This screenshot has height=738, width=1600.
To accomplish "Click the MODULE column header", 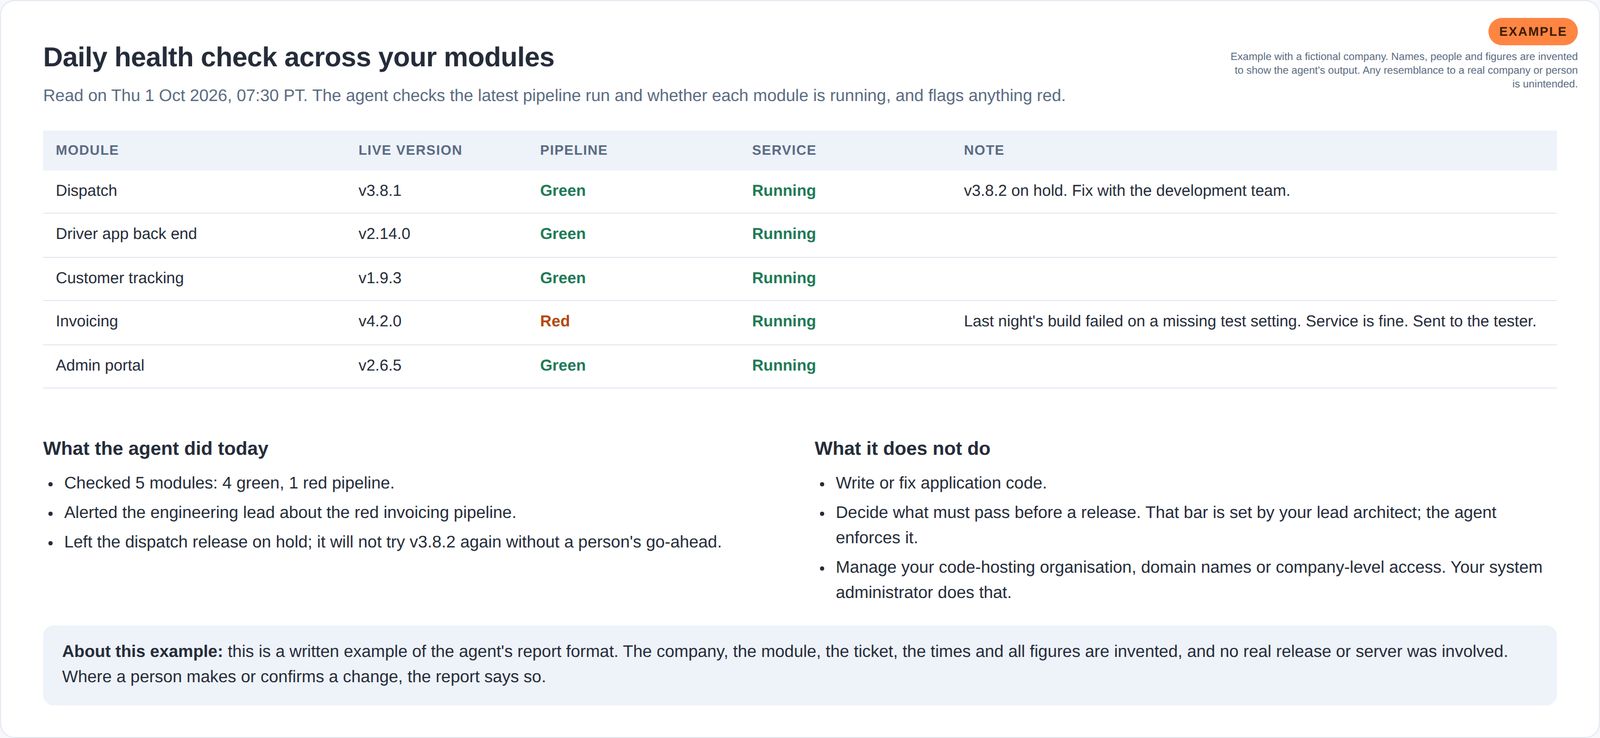I will point(87,150).
